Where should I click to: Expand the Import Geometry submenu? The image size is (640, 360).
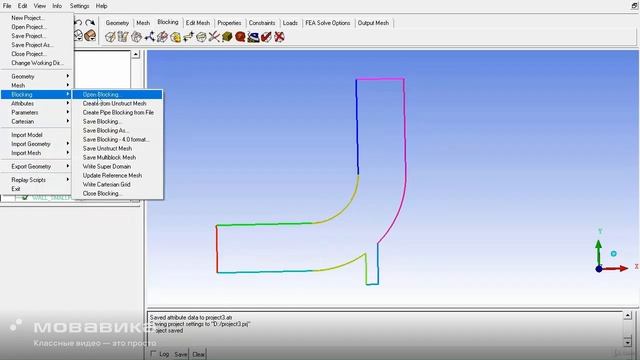(37, 144)
